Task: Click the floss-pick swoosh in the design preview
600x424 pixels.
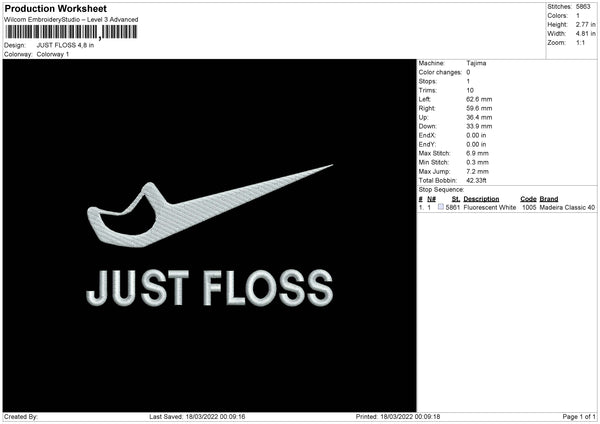Action: [210, 207]
